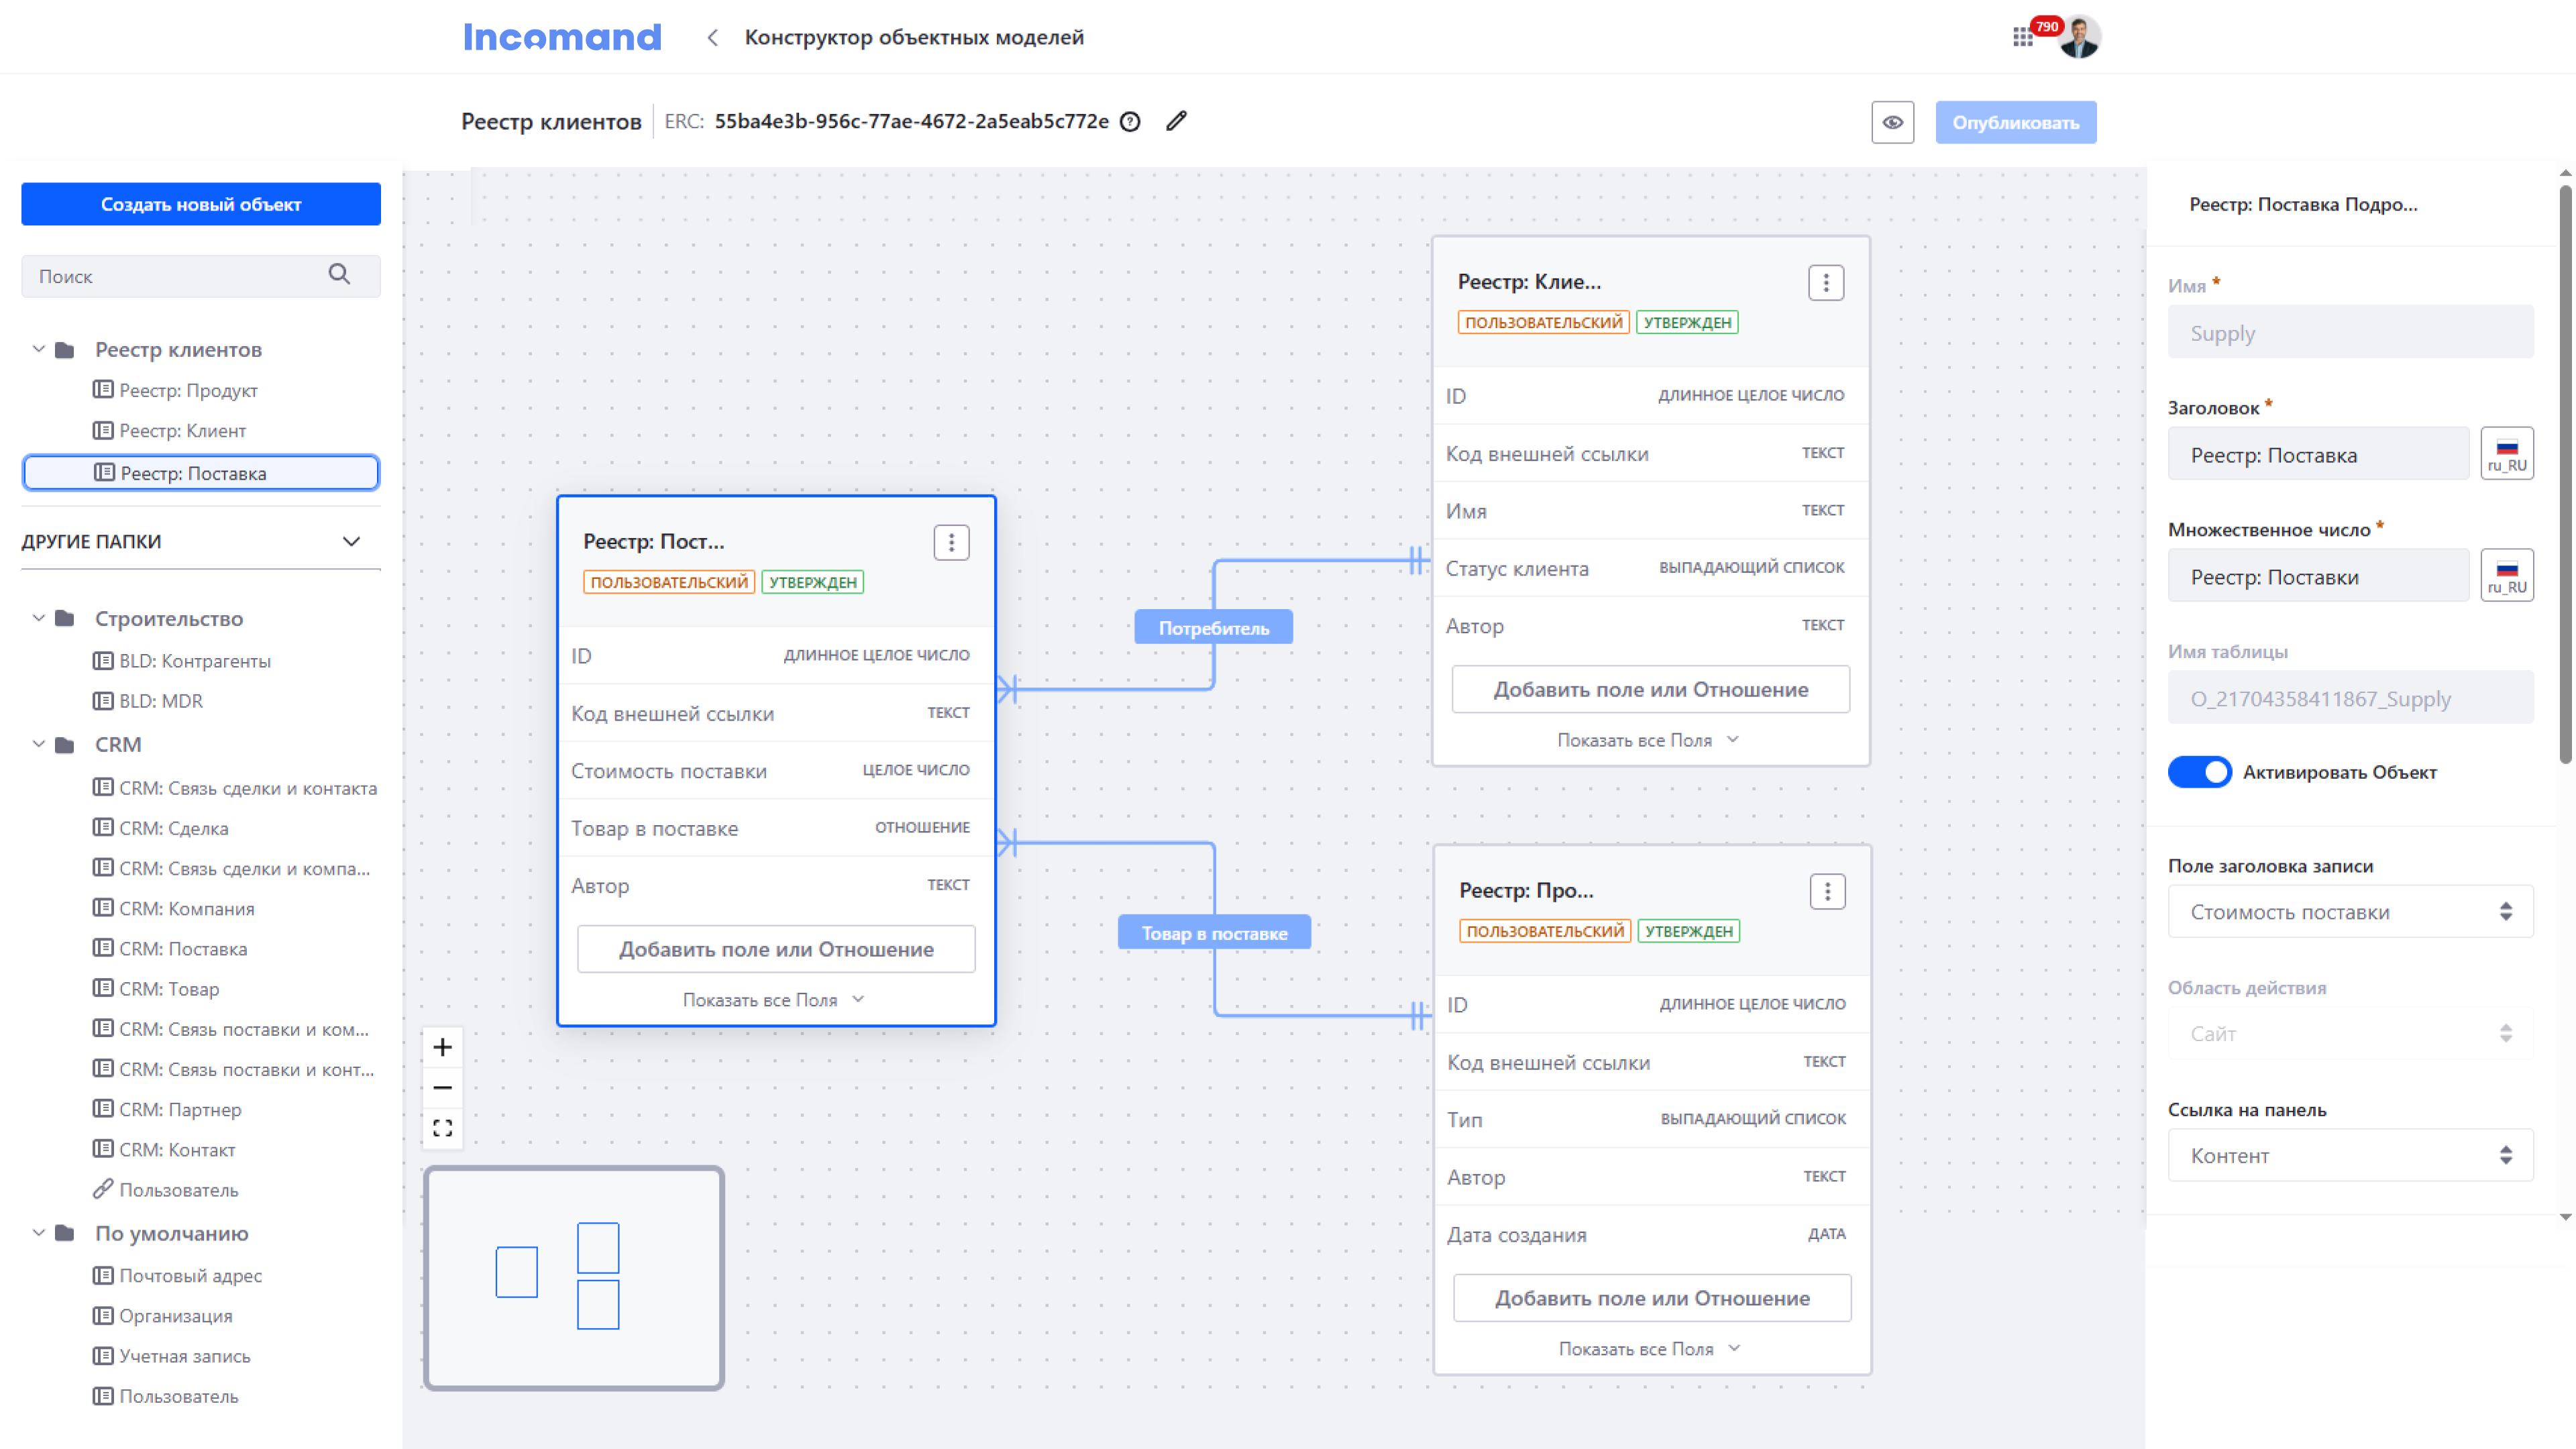
Task: Open the apps grid icon with notifications
Action: coord(2022,37)
